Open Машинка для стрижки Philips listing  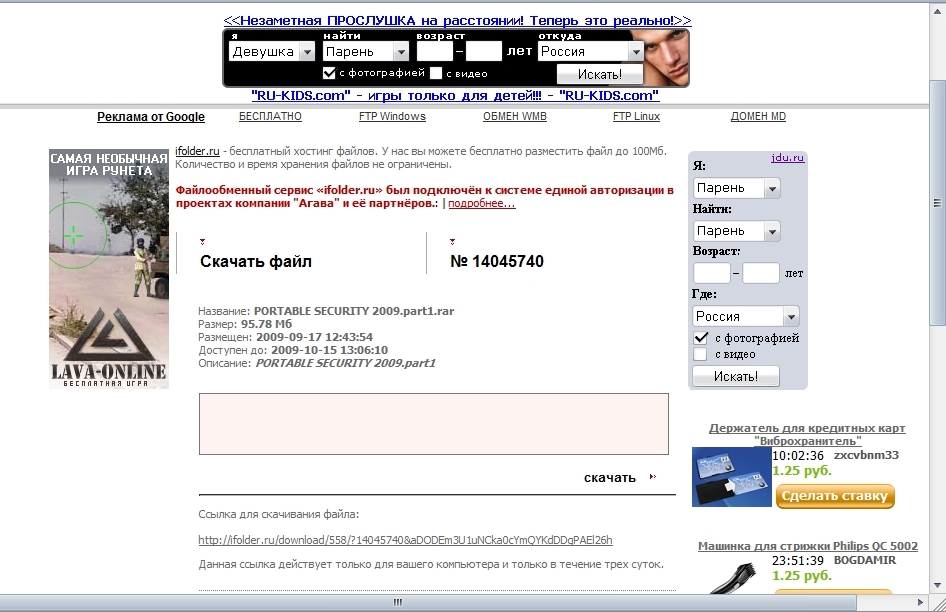(808, 546)
